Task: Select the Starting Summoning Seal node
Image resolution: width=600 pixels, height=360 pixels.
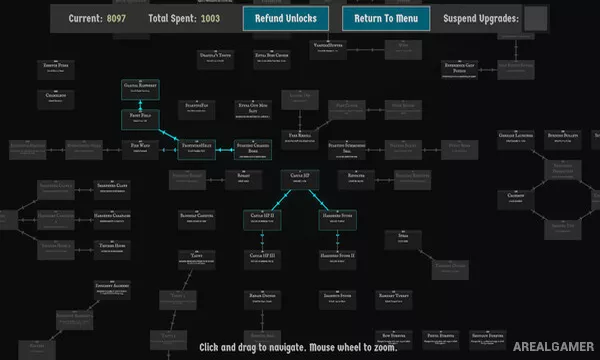Action: 347,150
